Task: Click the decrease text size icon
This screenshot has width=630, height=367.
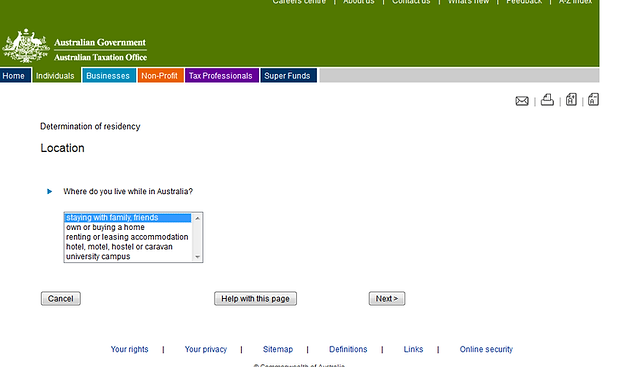Action: click(593, 99)
